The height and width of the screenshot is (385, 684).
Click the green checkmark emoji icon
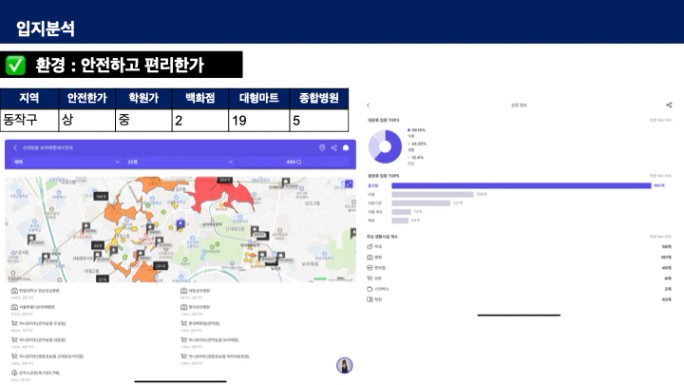15,65
